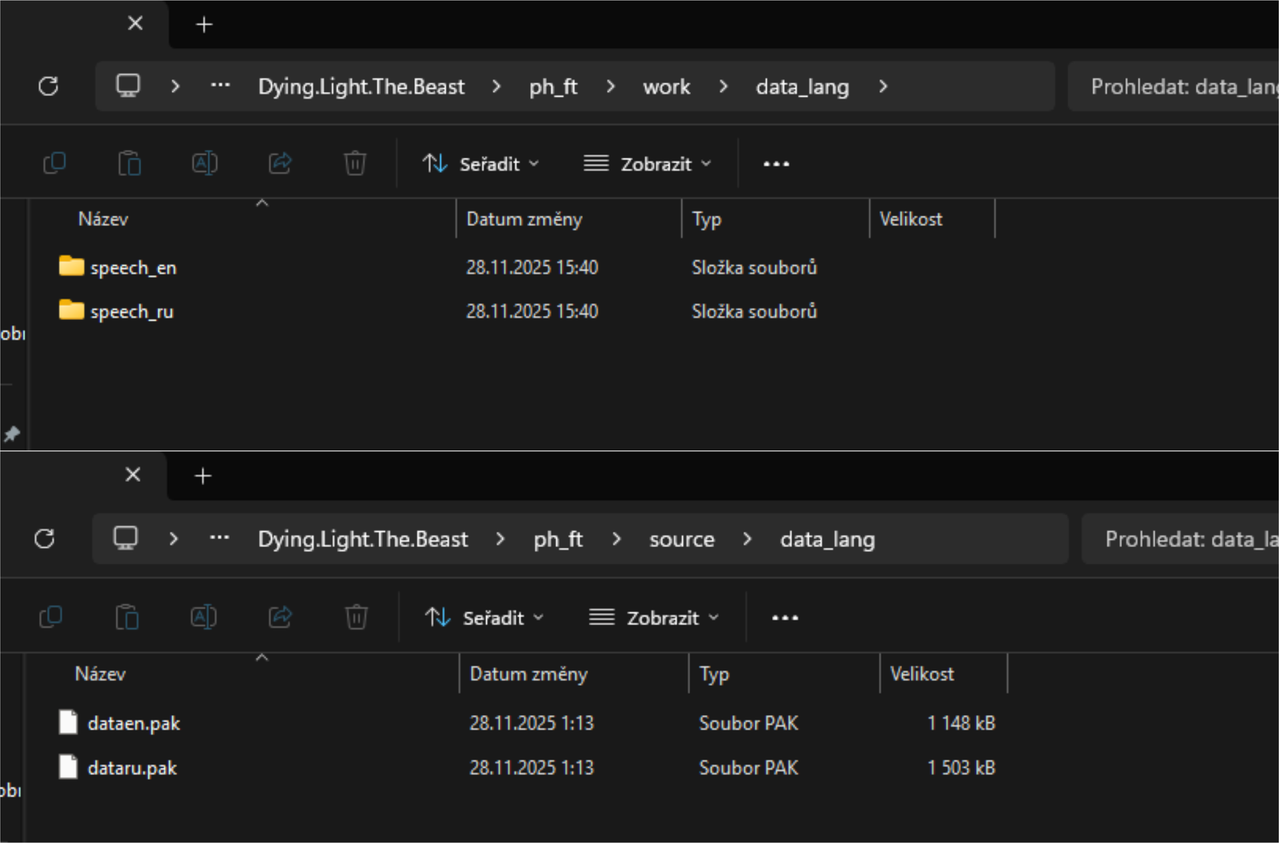Image resolution: width=1279 pixels, height=843 pixels.
Task: Select speech_en folder name
Action: tap(133, 268)
